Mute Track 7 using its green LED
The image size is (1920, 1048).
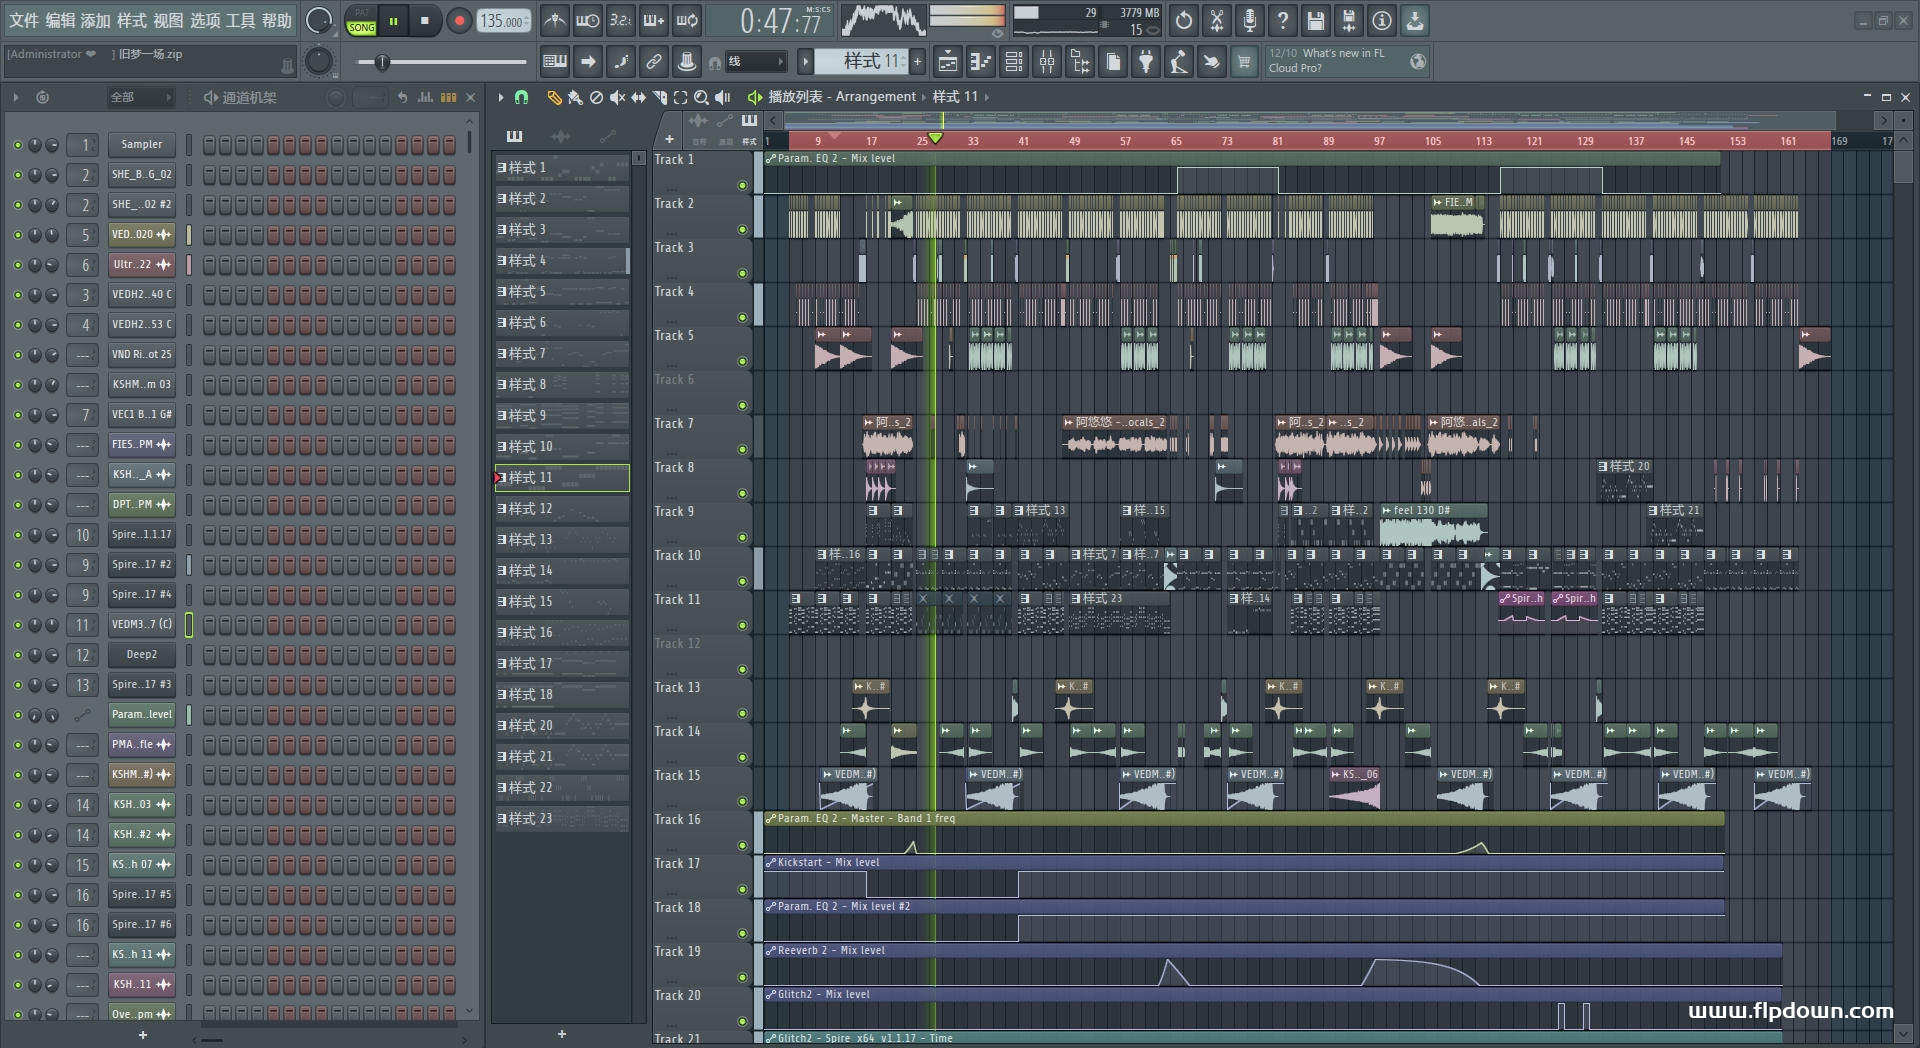pos(742,449)
